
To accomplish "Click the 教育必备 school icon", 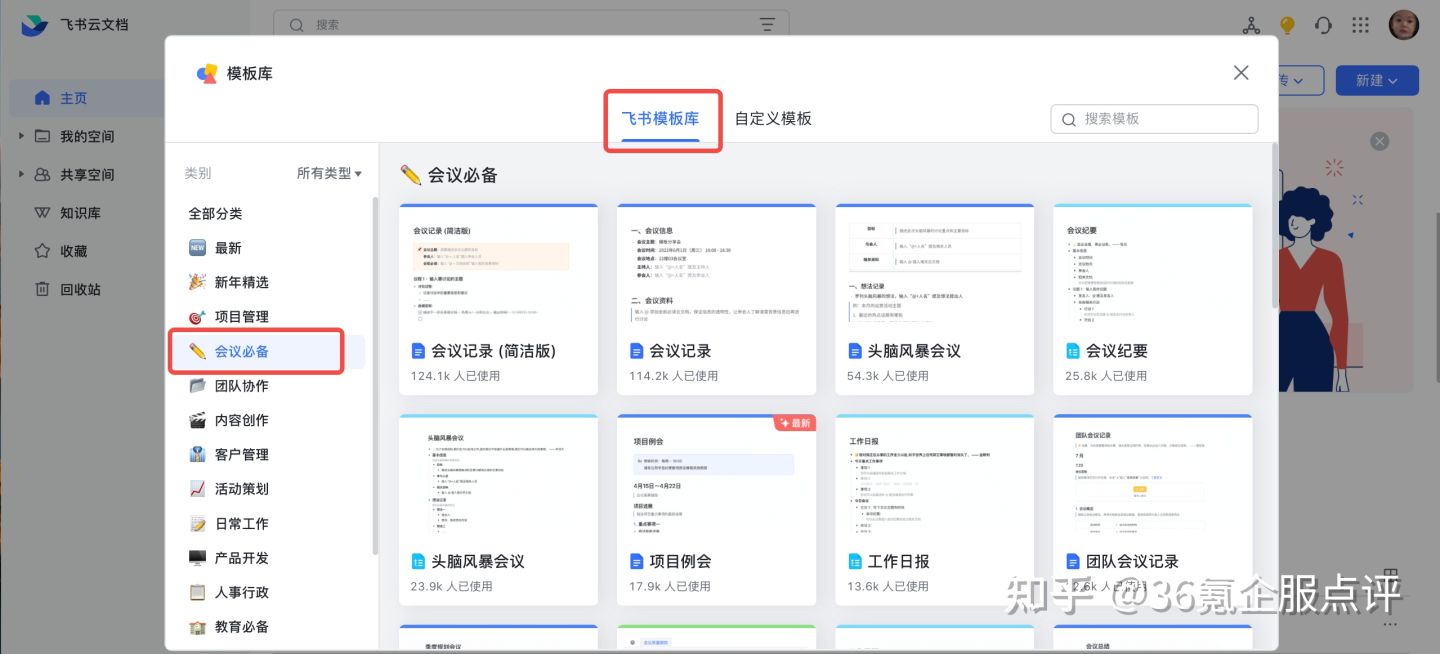I will coord(197,627).
